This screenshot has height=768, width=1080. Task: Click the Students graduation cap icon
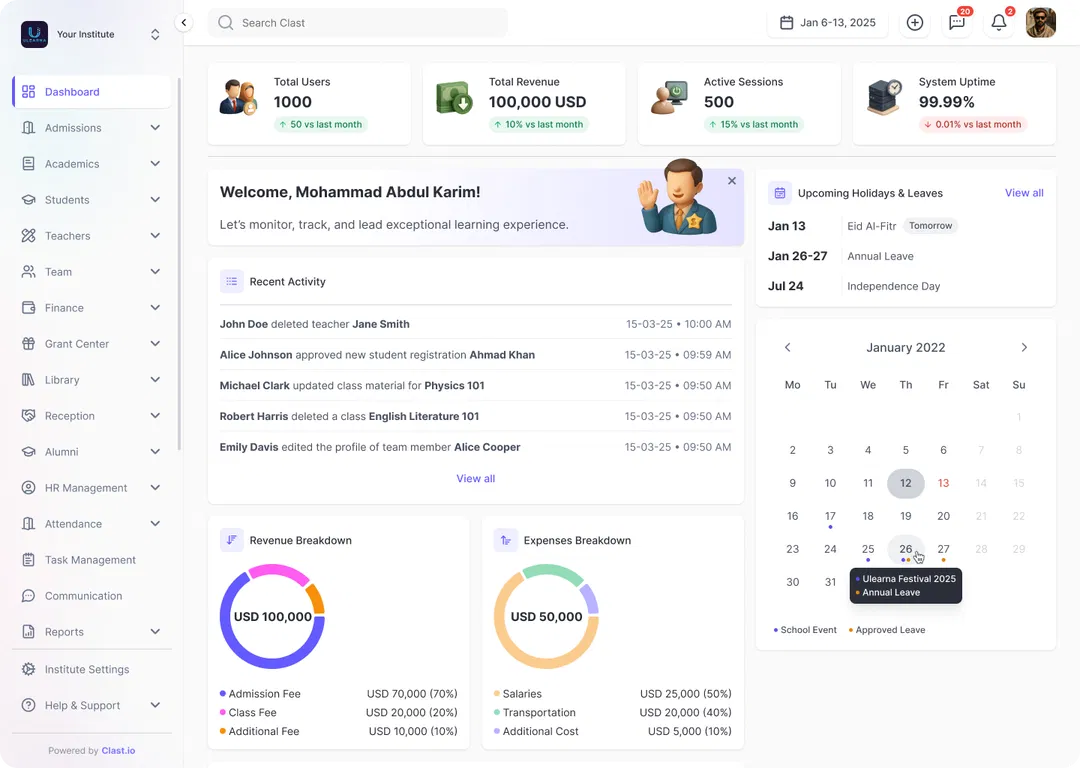pyautogui.click(x=28, y=200)
